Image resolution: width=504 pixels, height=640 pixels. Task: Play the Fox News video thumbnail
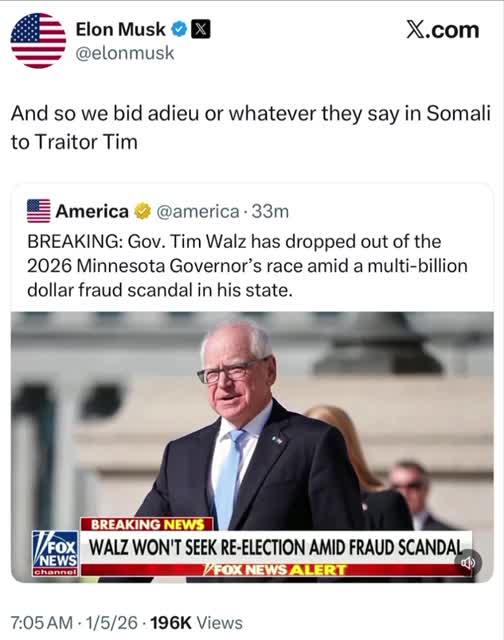252,447
